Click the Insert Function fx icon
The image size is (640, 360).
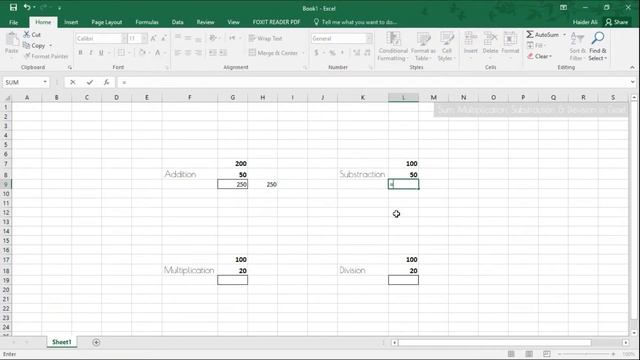pos(106,82)
